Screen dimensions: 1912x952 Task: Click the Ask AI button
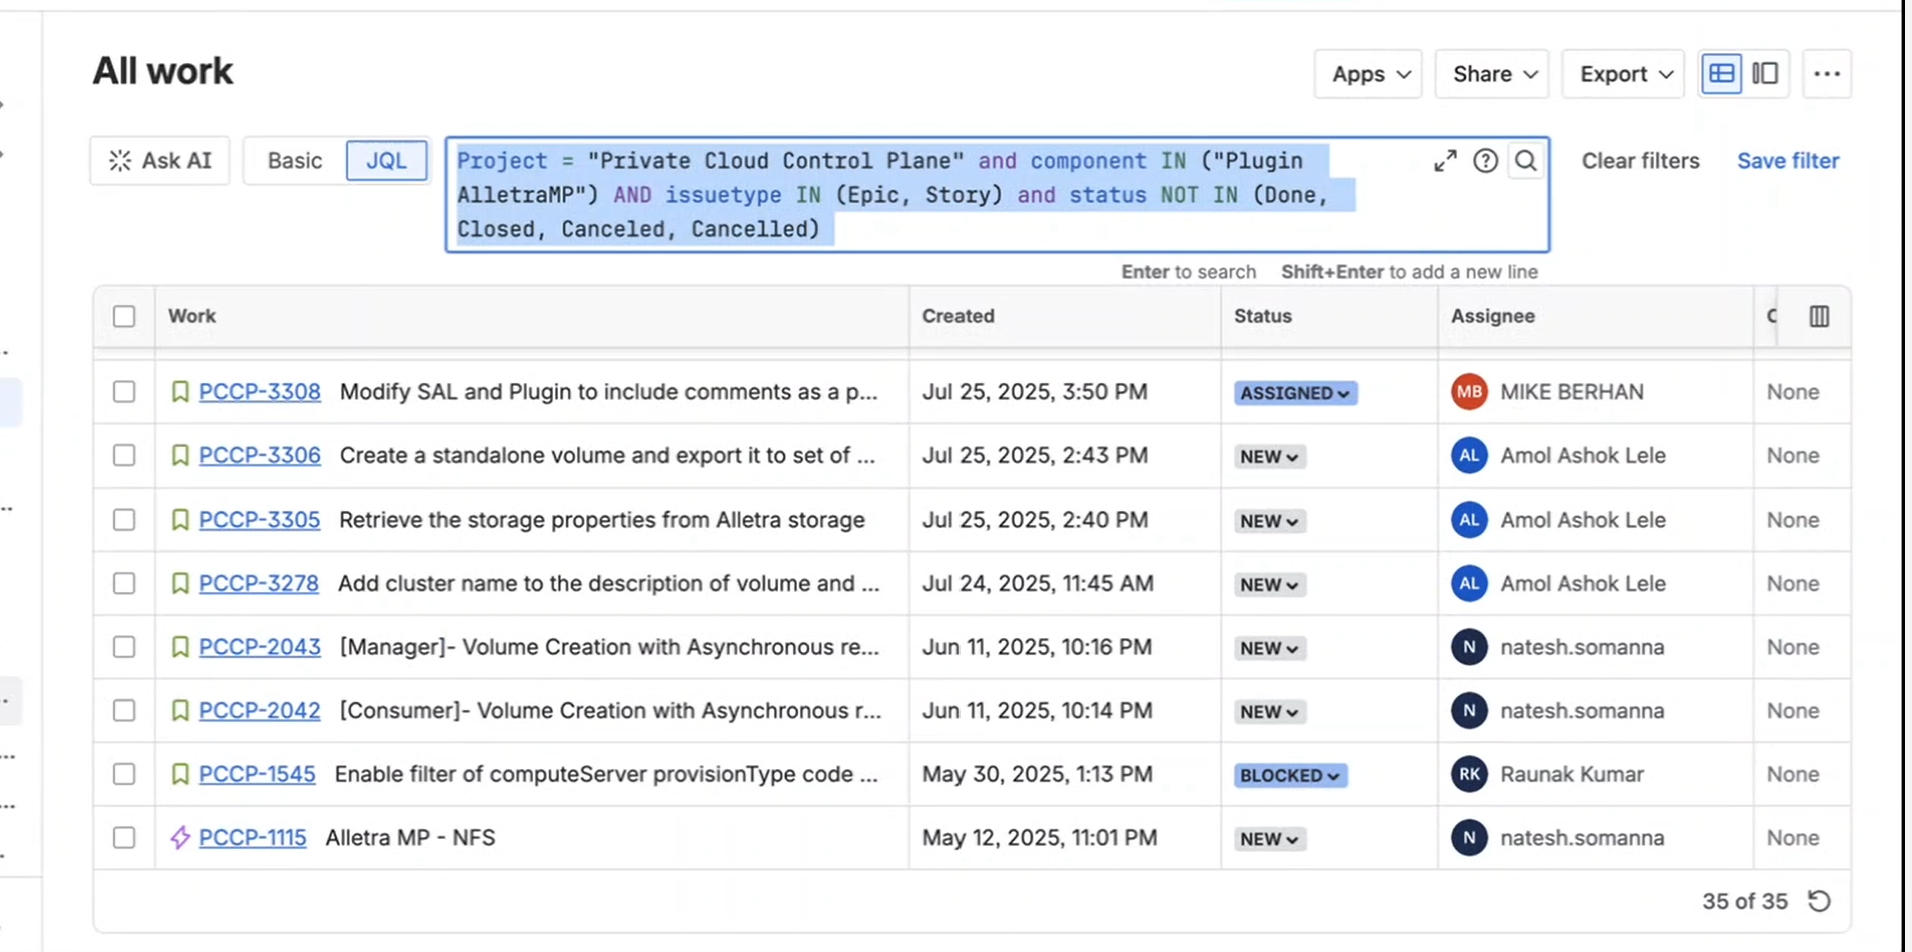tap(160, 161)
